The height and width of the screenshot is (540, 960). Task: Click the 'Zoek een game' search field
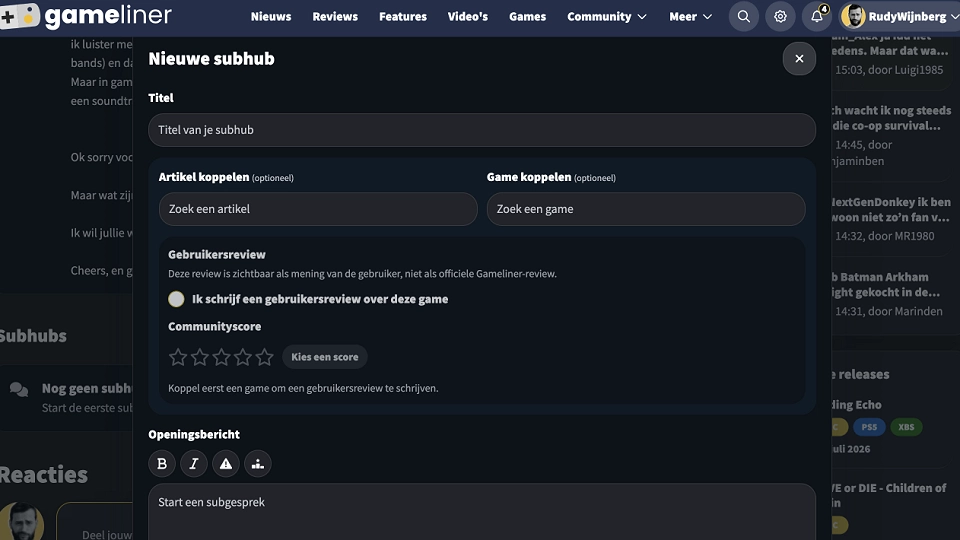646,209
